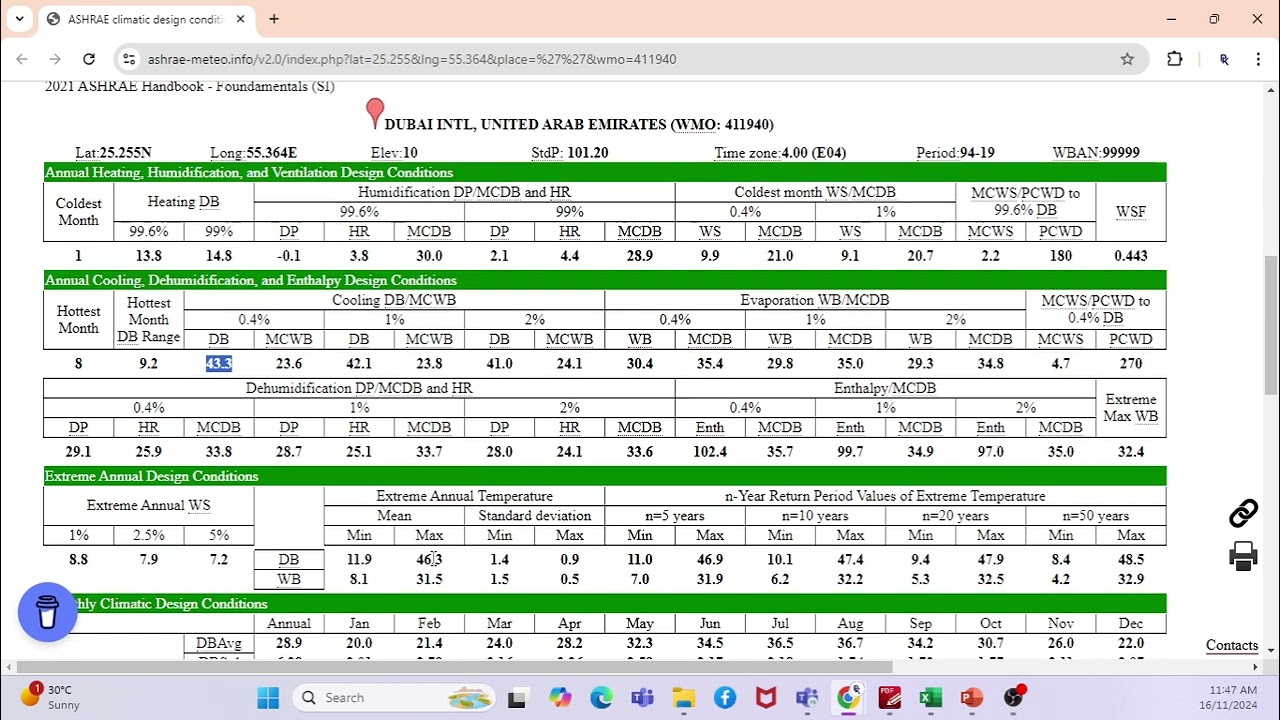
Task: Click the Dec column header
Action: click(1131, 623)
